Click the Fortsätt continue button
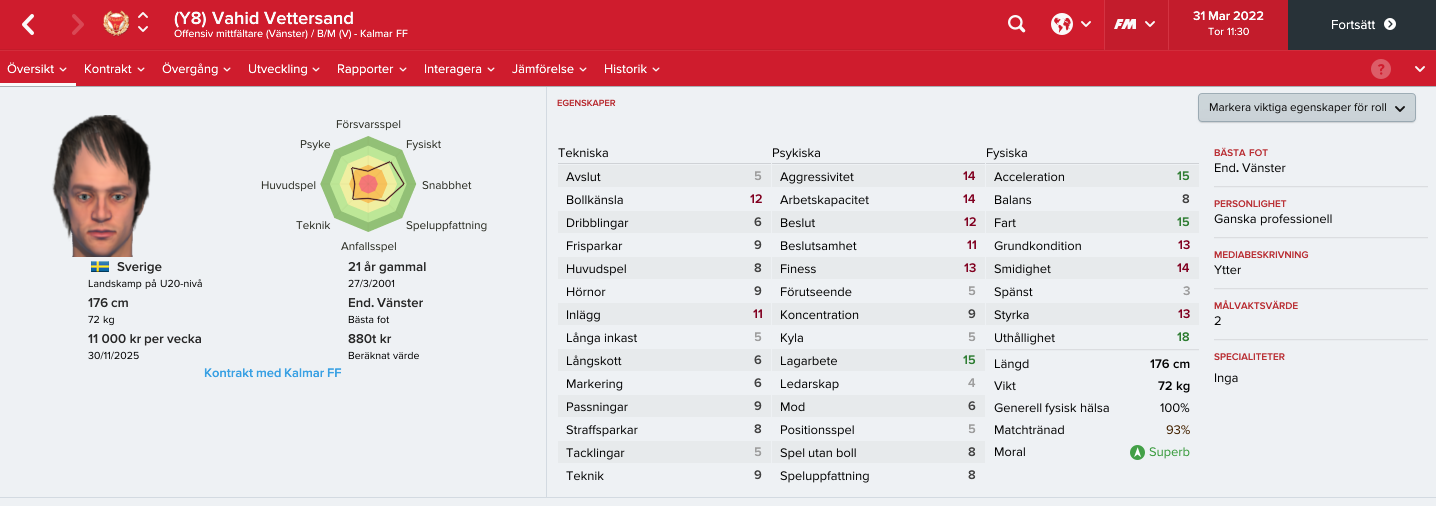The height and width of the screenshot is (506, 1436). (1362, 25)
